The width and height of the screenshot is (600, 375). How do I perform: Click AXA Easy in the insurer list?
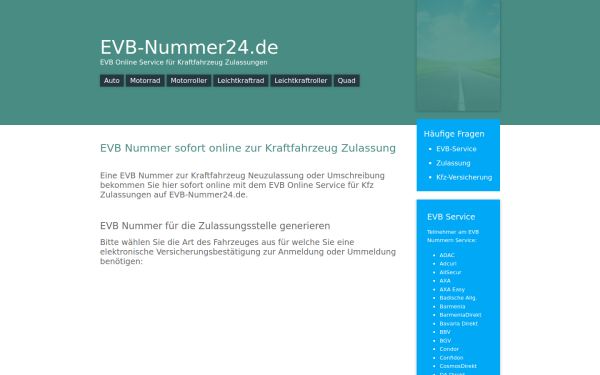pos(452,290)
